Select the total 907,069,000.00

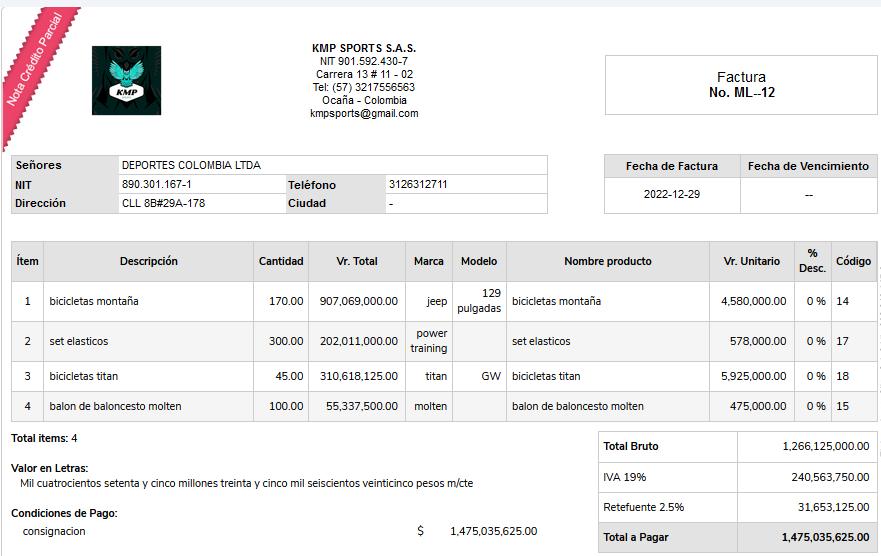[x=358, y=301]
